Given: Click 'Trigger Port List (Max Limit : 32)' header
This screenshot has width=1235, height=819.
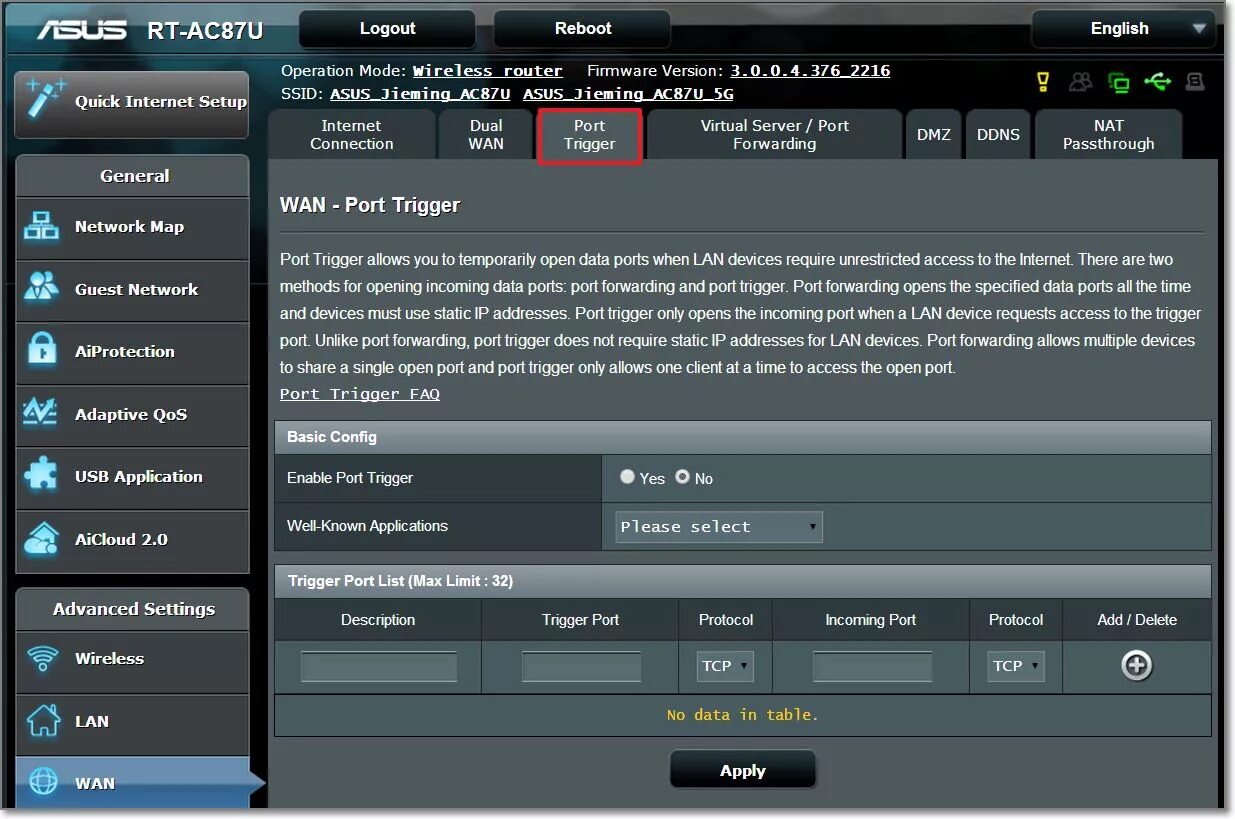Looking at the screenshot, I should (400, 581).
